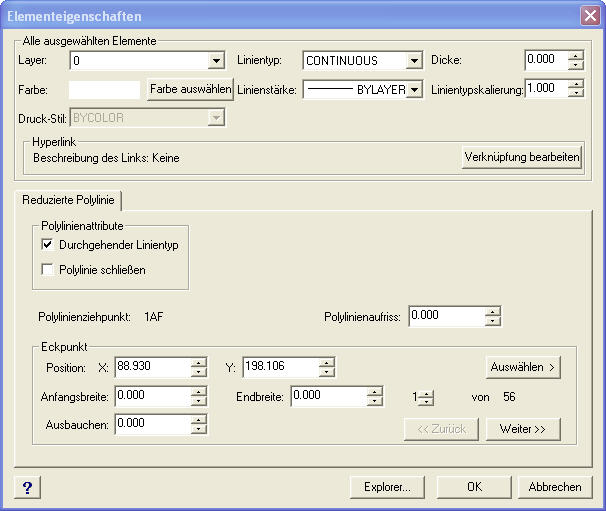Click the Endbreite input field

329,396
